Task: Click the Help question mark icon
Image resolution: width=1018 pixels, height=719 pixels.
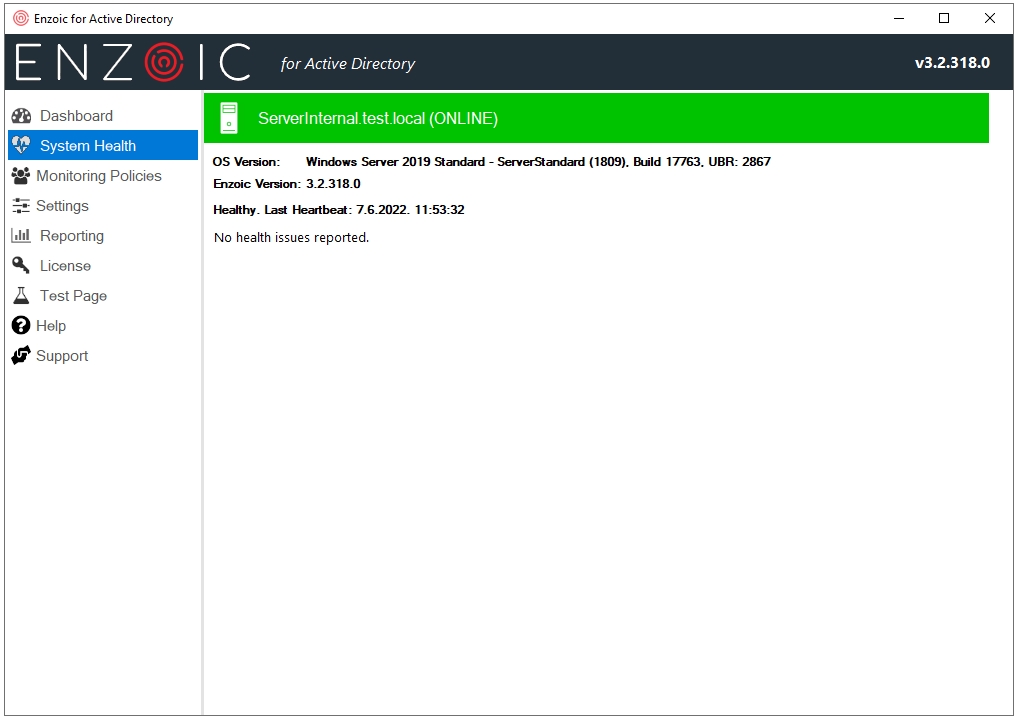Action: click(x=20, y=326)
